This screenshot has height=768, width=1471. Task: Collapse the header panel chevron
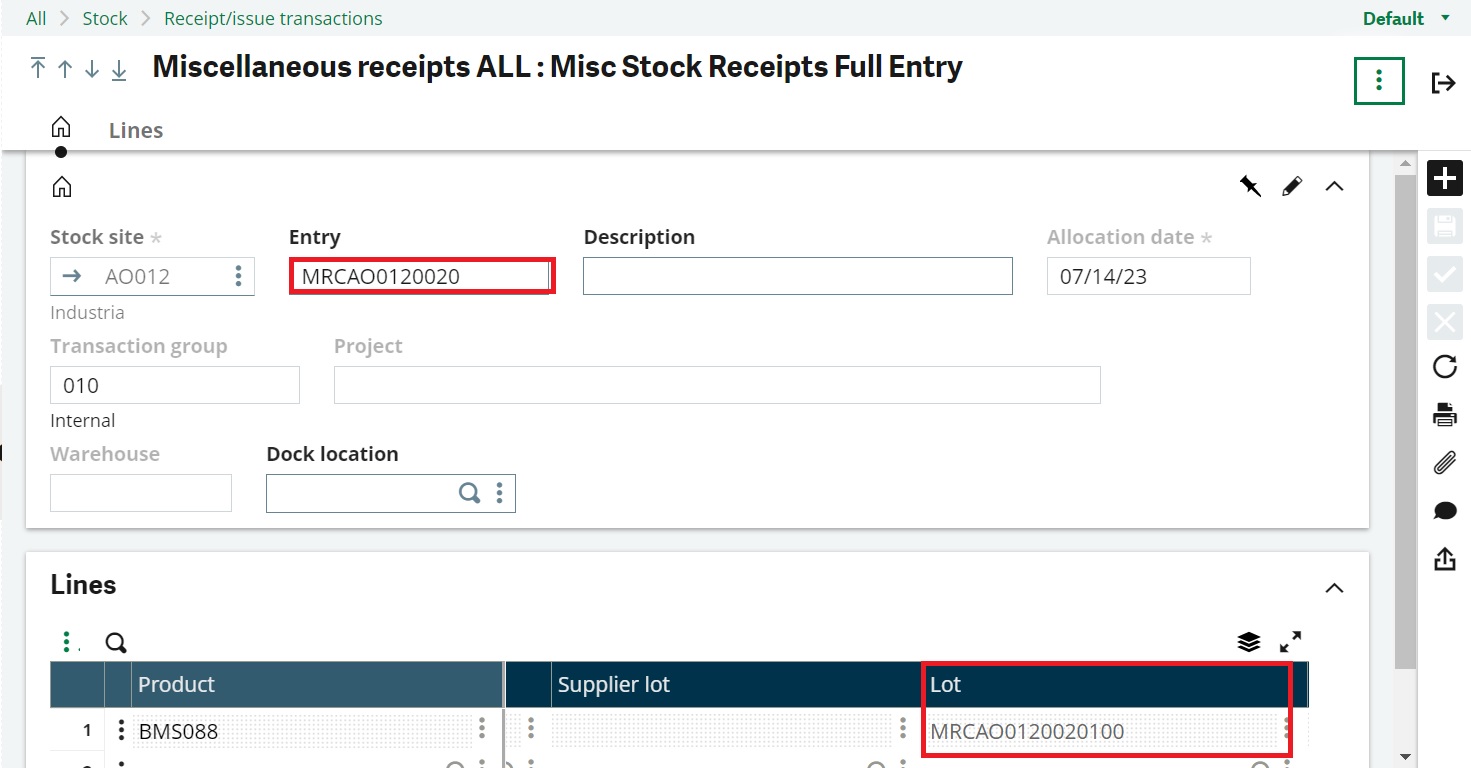1334,186
